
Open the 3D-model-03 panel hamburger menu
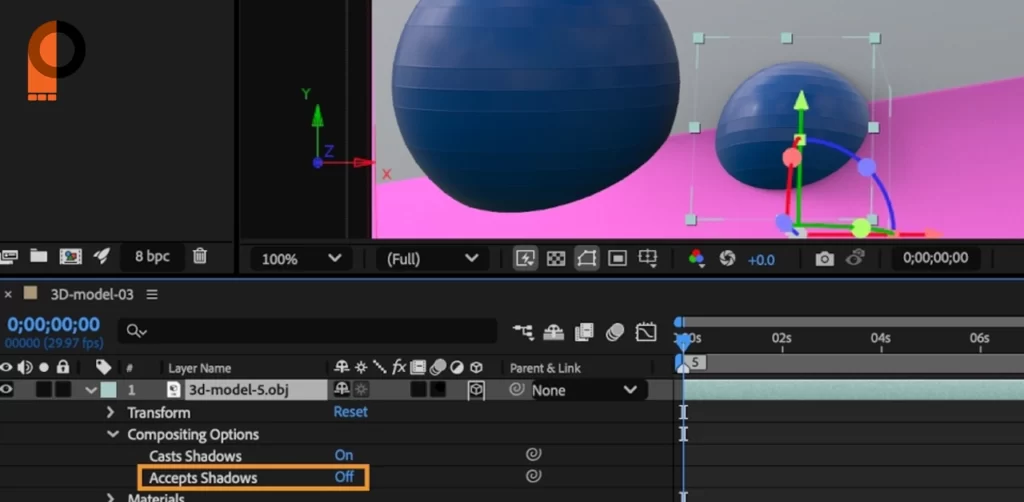(152, 294)
